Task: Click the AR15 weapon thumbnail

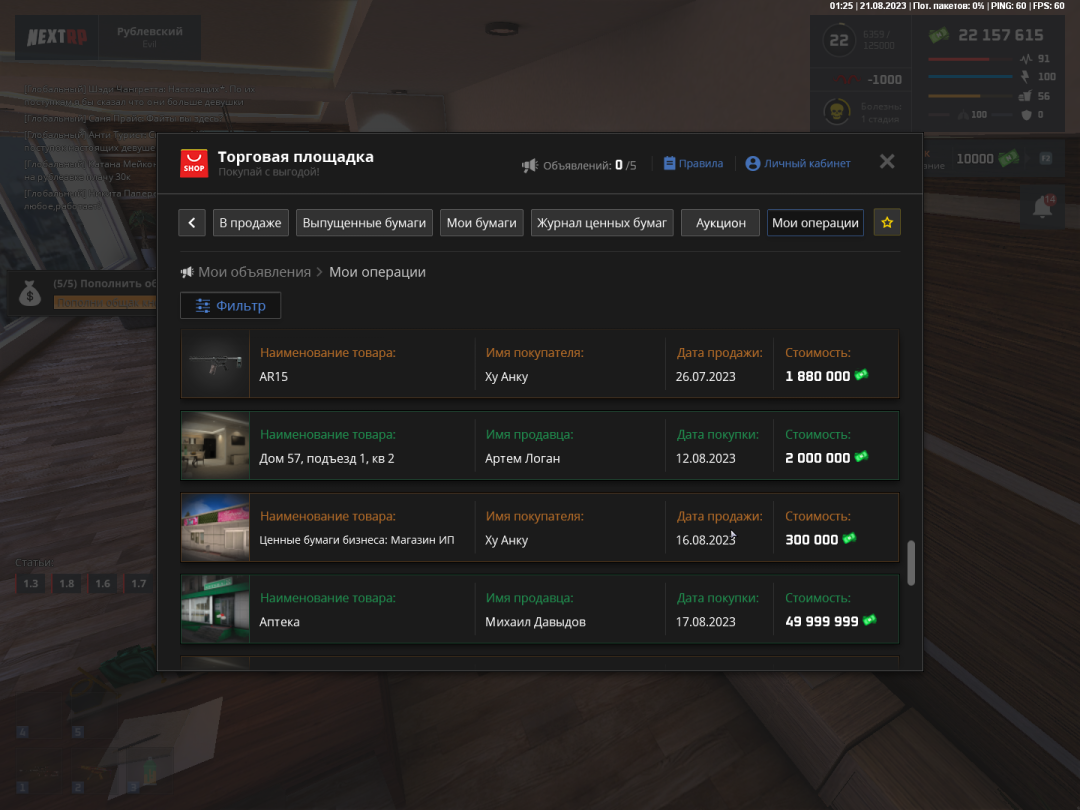Action: (215, 364)
